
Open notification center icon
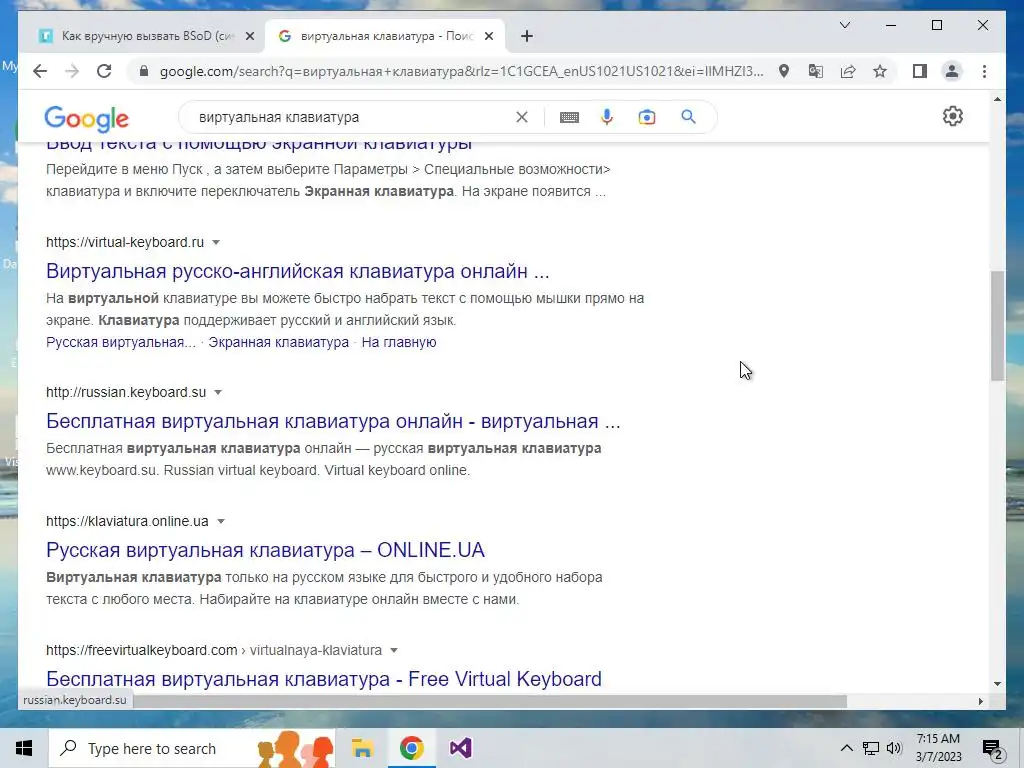(992, 748)
